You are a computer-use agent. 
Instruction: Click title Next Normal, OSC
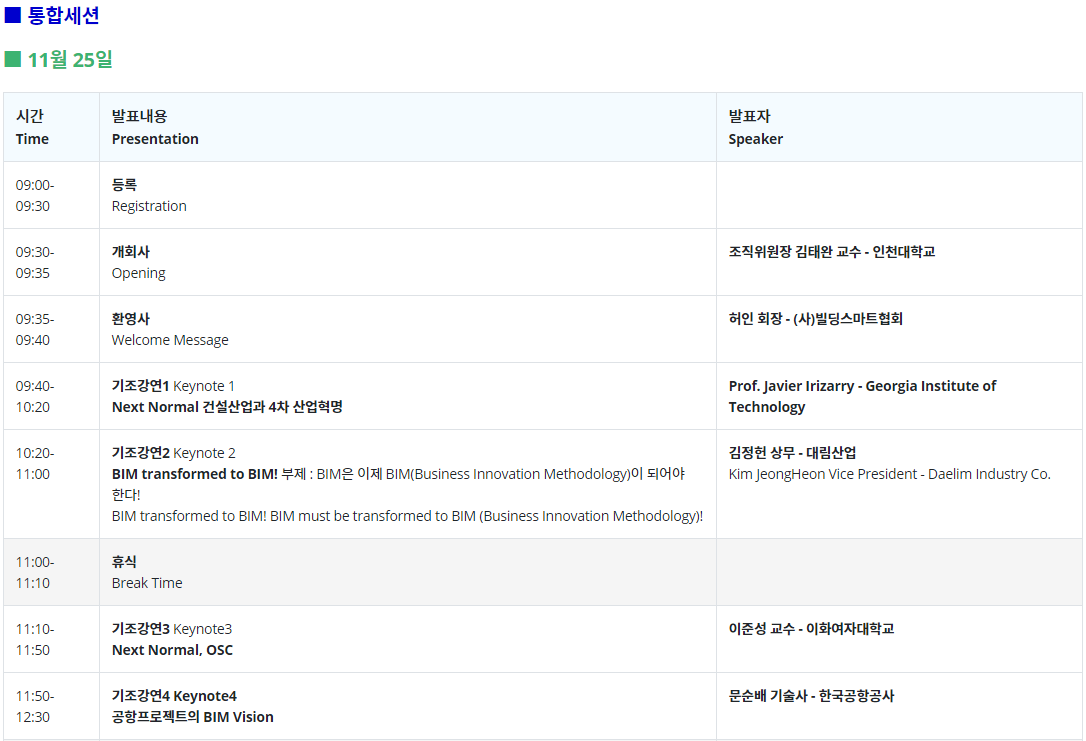(x=172, y=650)
